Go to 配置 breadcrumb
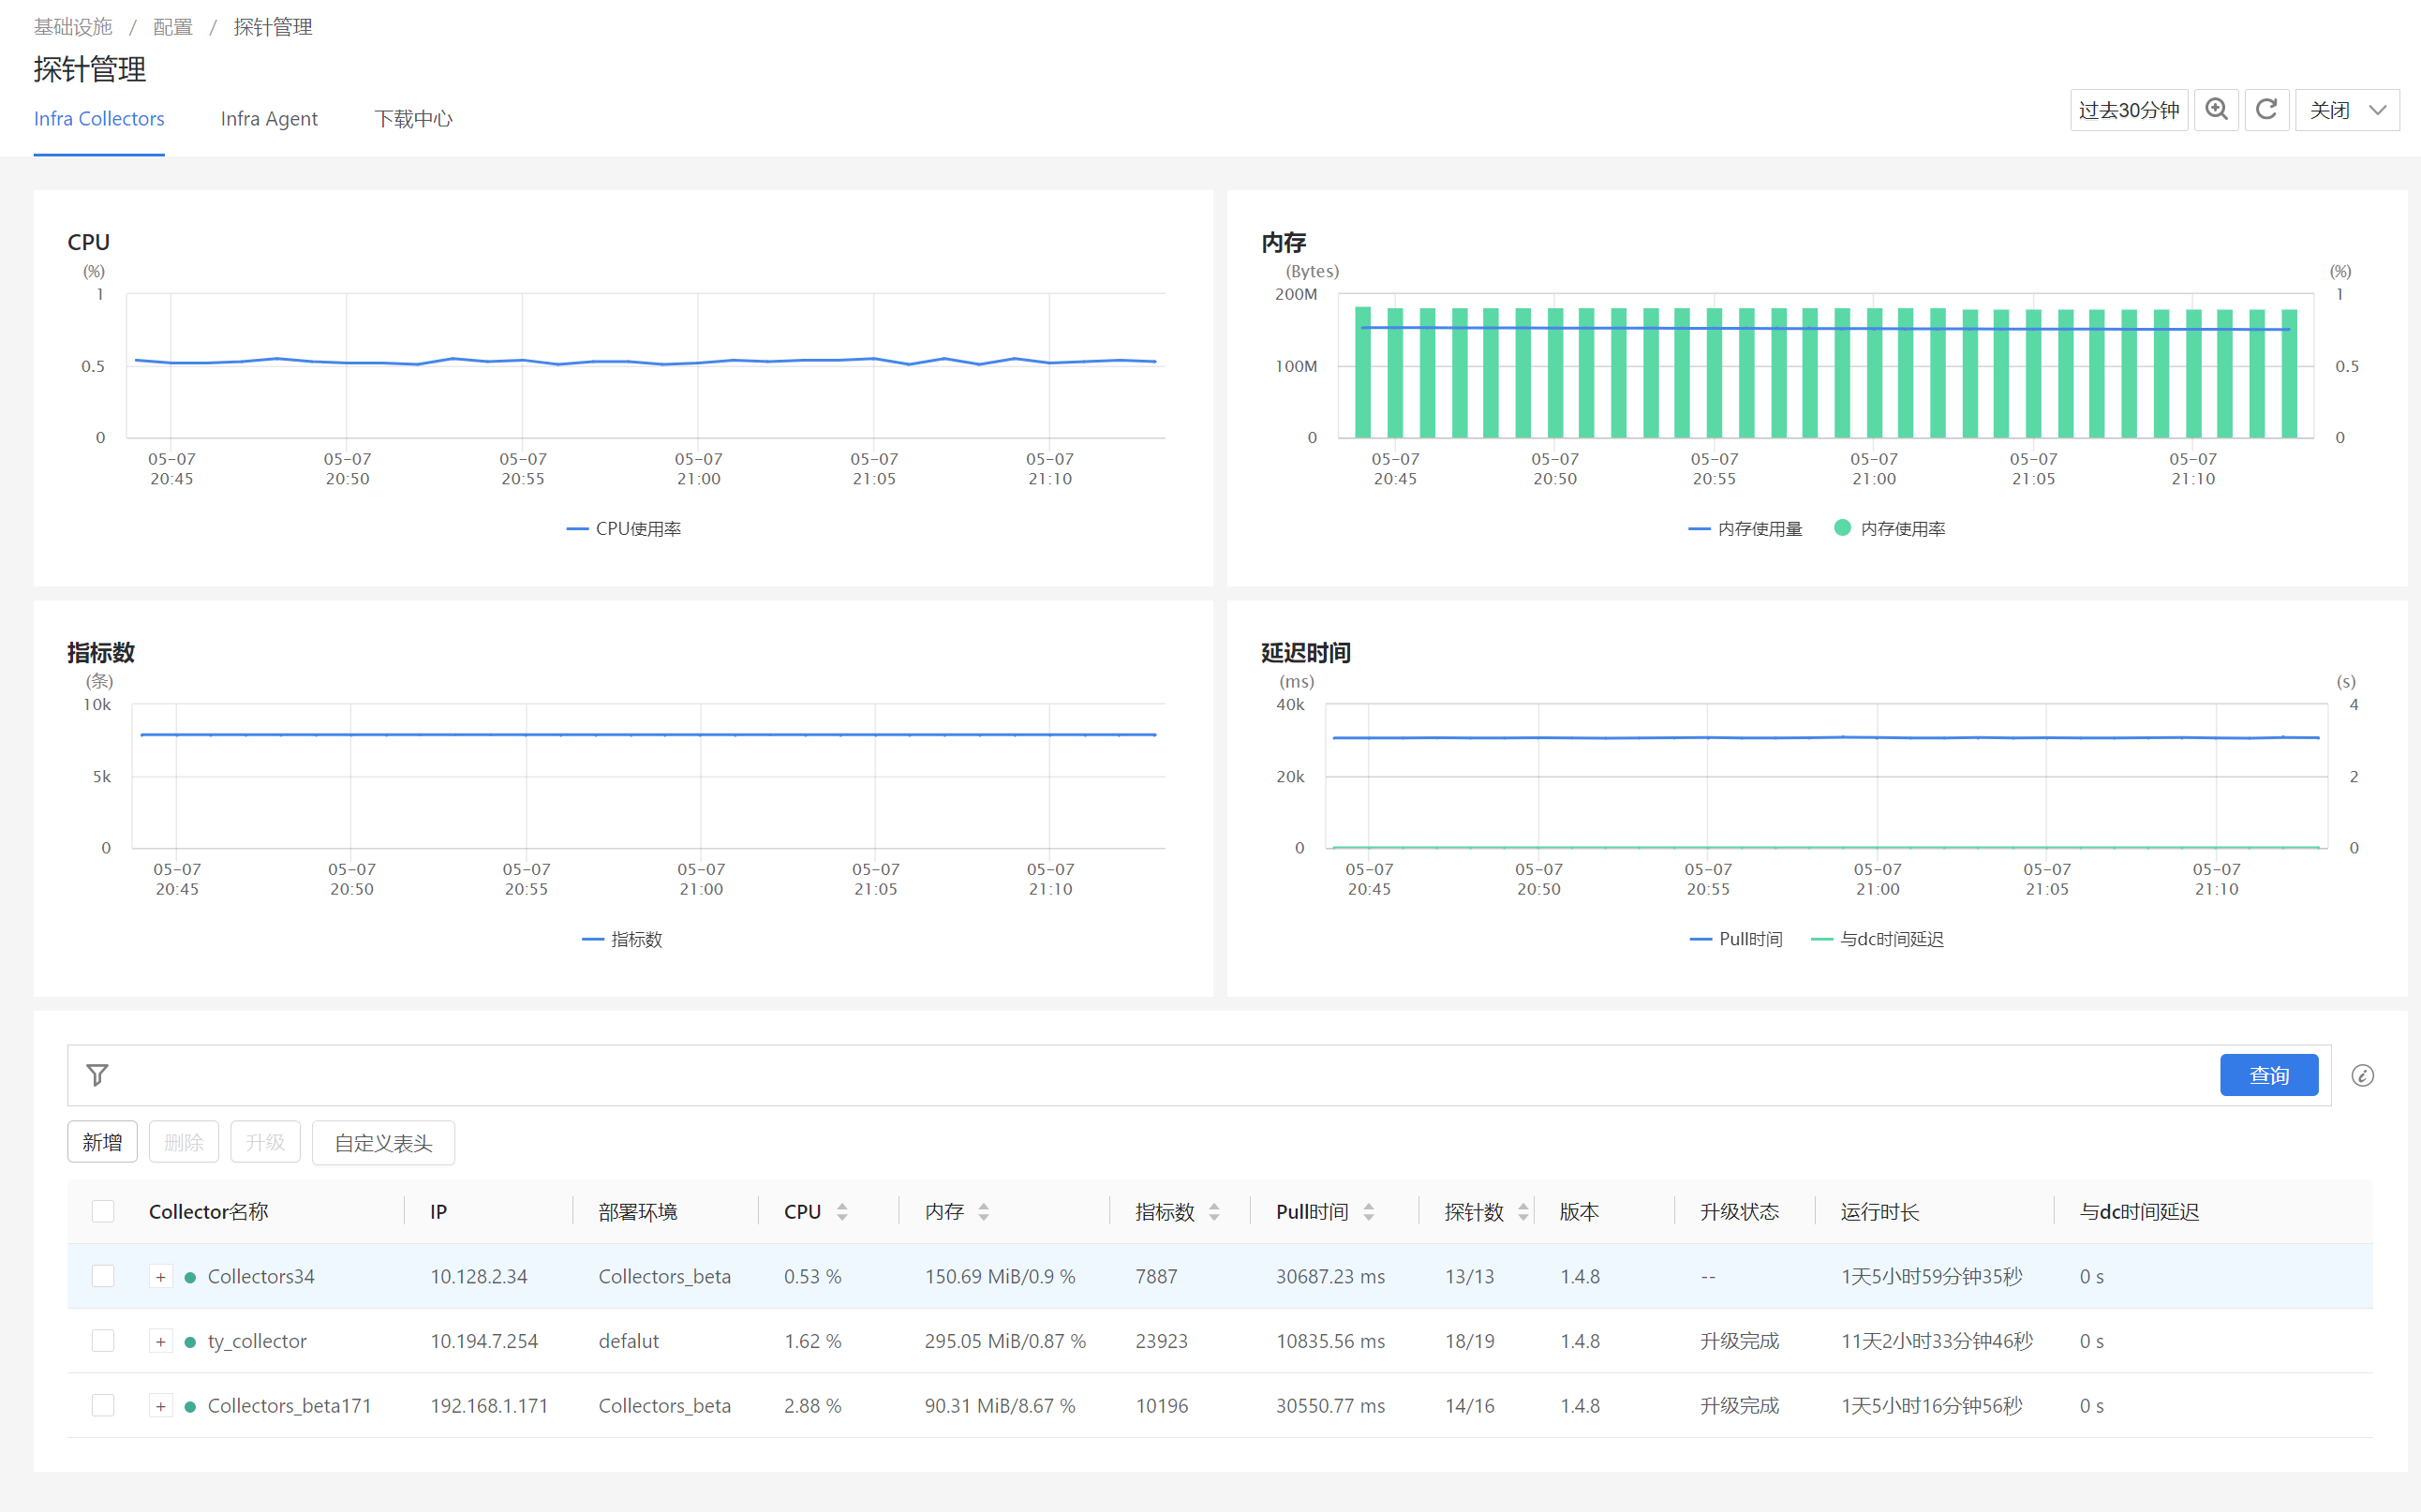The image size is (2421, 1512). (x=173, y=27)
